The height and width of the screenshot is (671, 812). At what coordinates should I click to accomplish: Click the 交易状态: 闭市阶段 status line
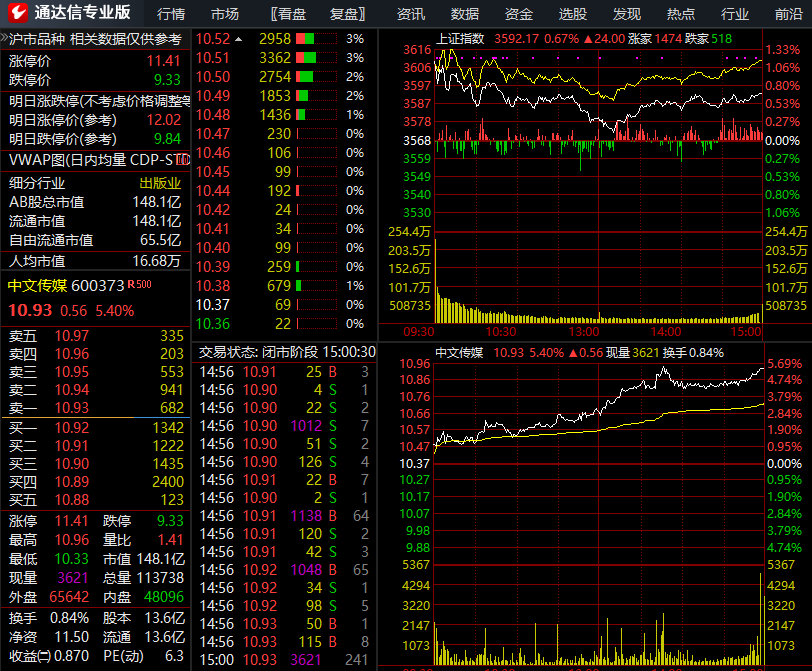tap(287, 353)
